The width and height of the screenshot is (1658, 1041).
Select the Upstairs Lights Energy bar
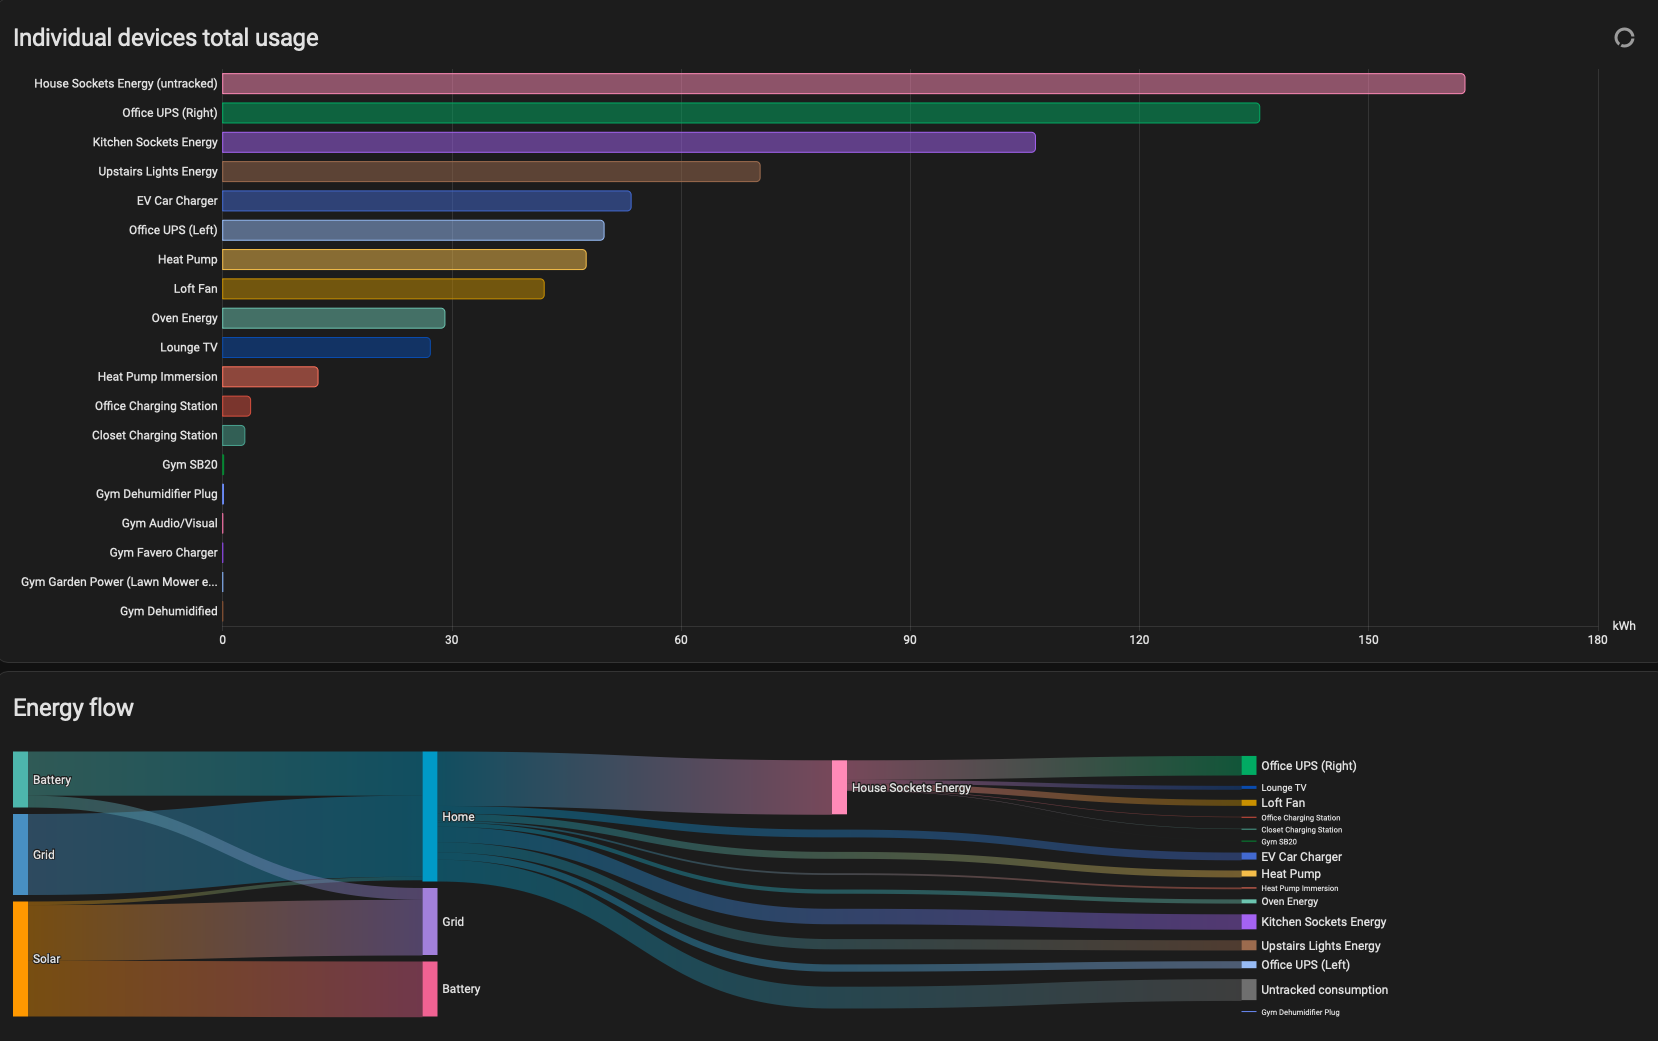pos(491,172)
